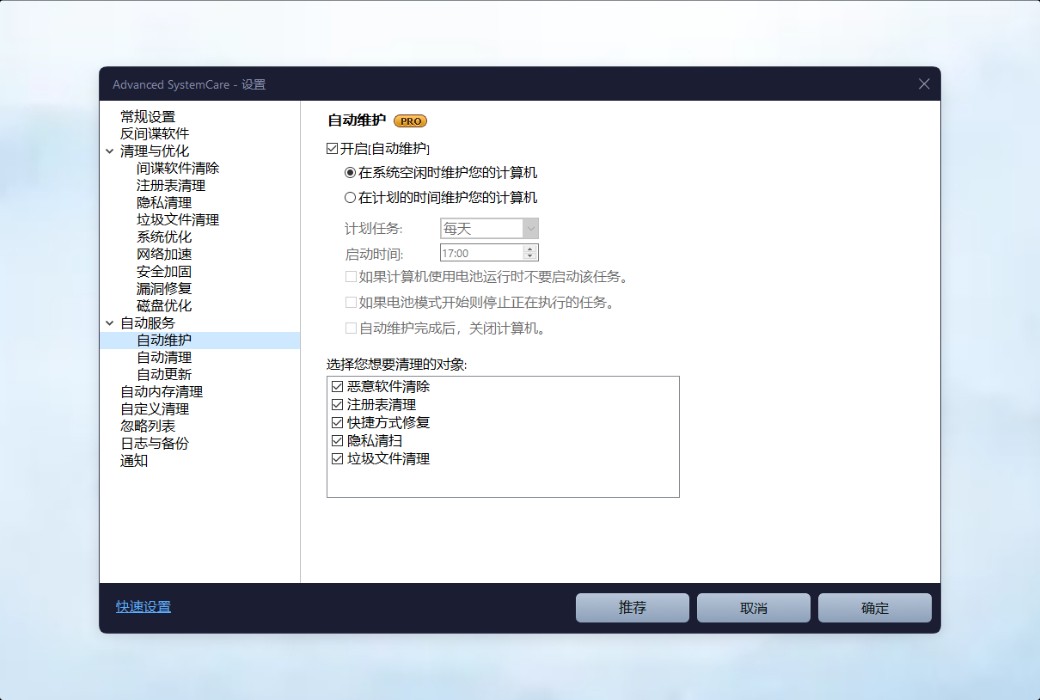Open 通知 settings
The width and height of the screenshot is (1040, 700).
(x=134, y=461)
